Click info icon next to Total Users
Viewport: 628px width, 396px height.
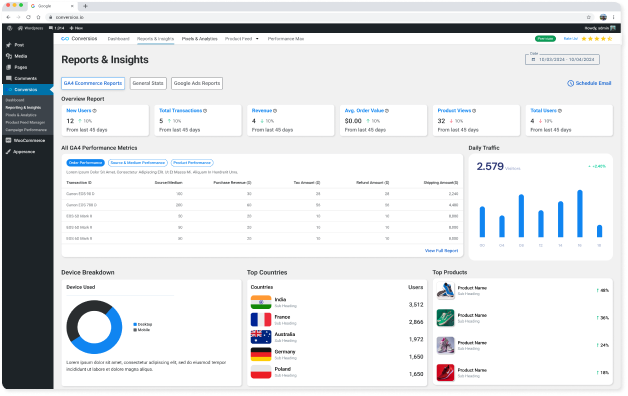(x=560, y=111)
